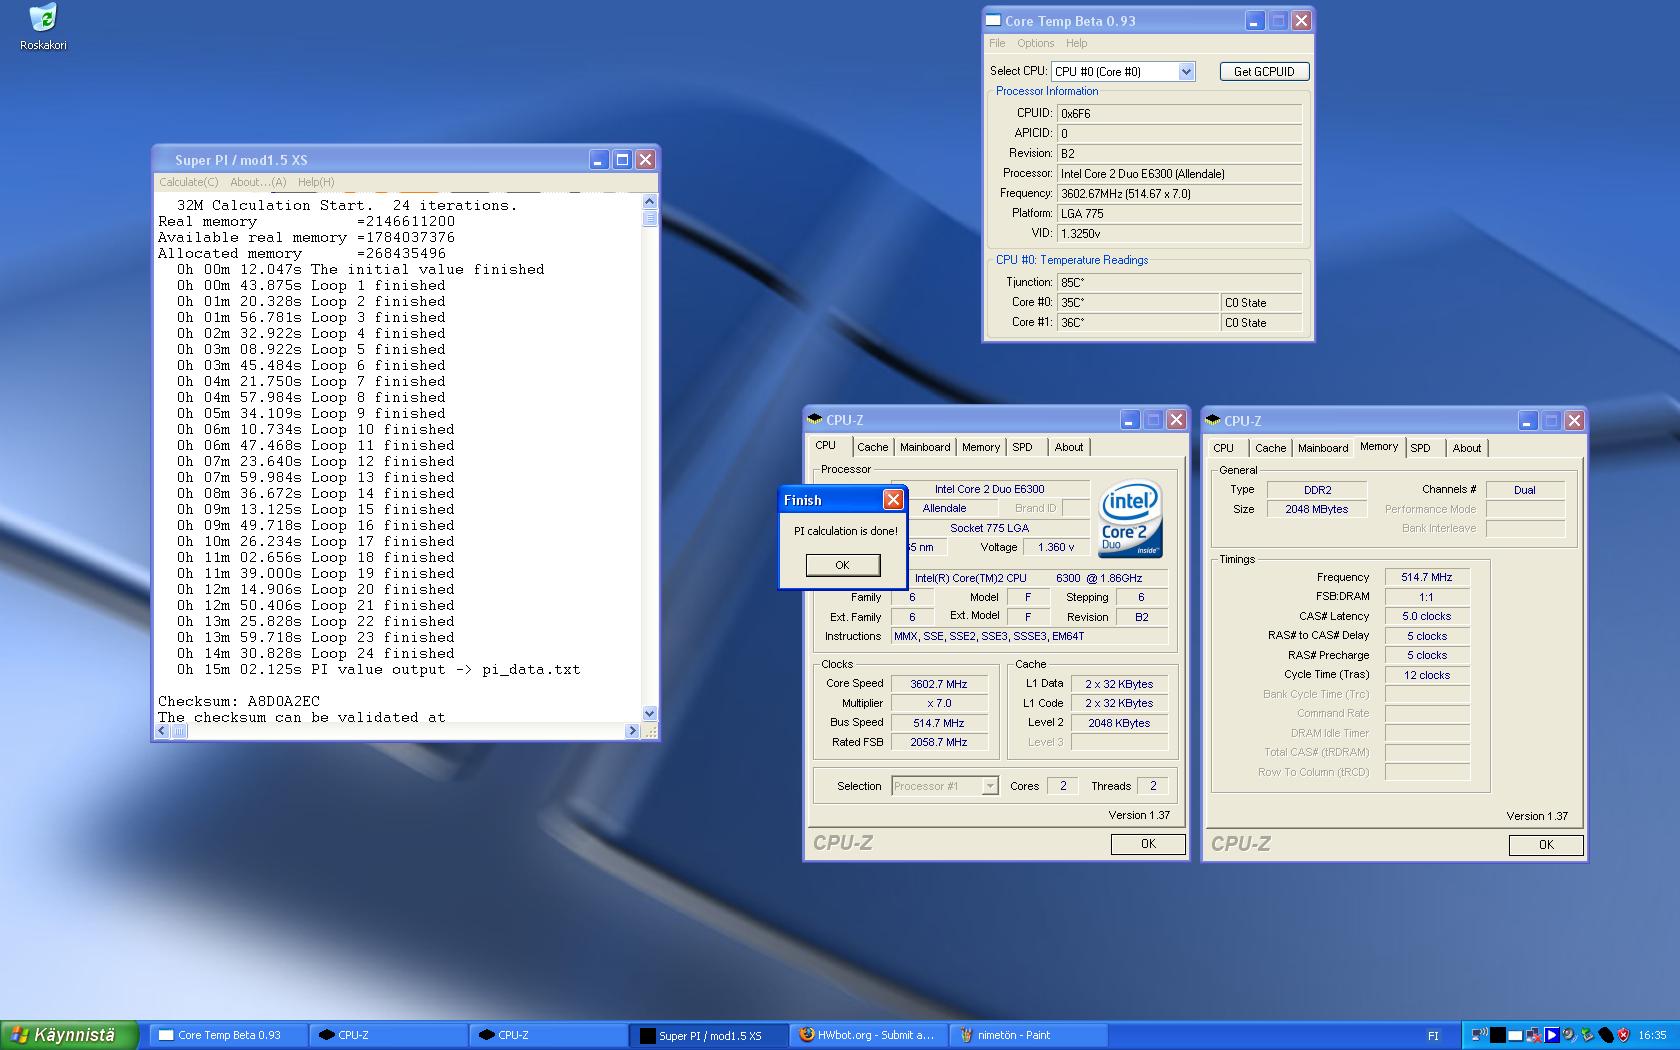Expand the Select CPU dropdown in Core Temp
Viewport: 1680px width, 1050px height.
point(1186,71)
